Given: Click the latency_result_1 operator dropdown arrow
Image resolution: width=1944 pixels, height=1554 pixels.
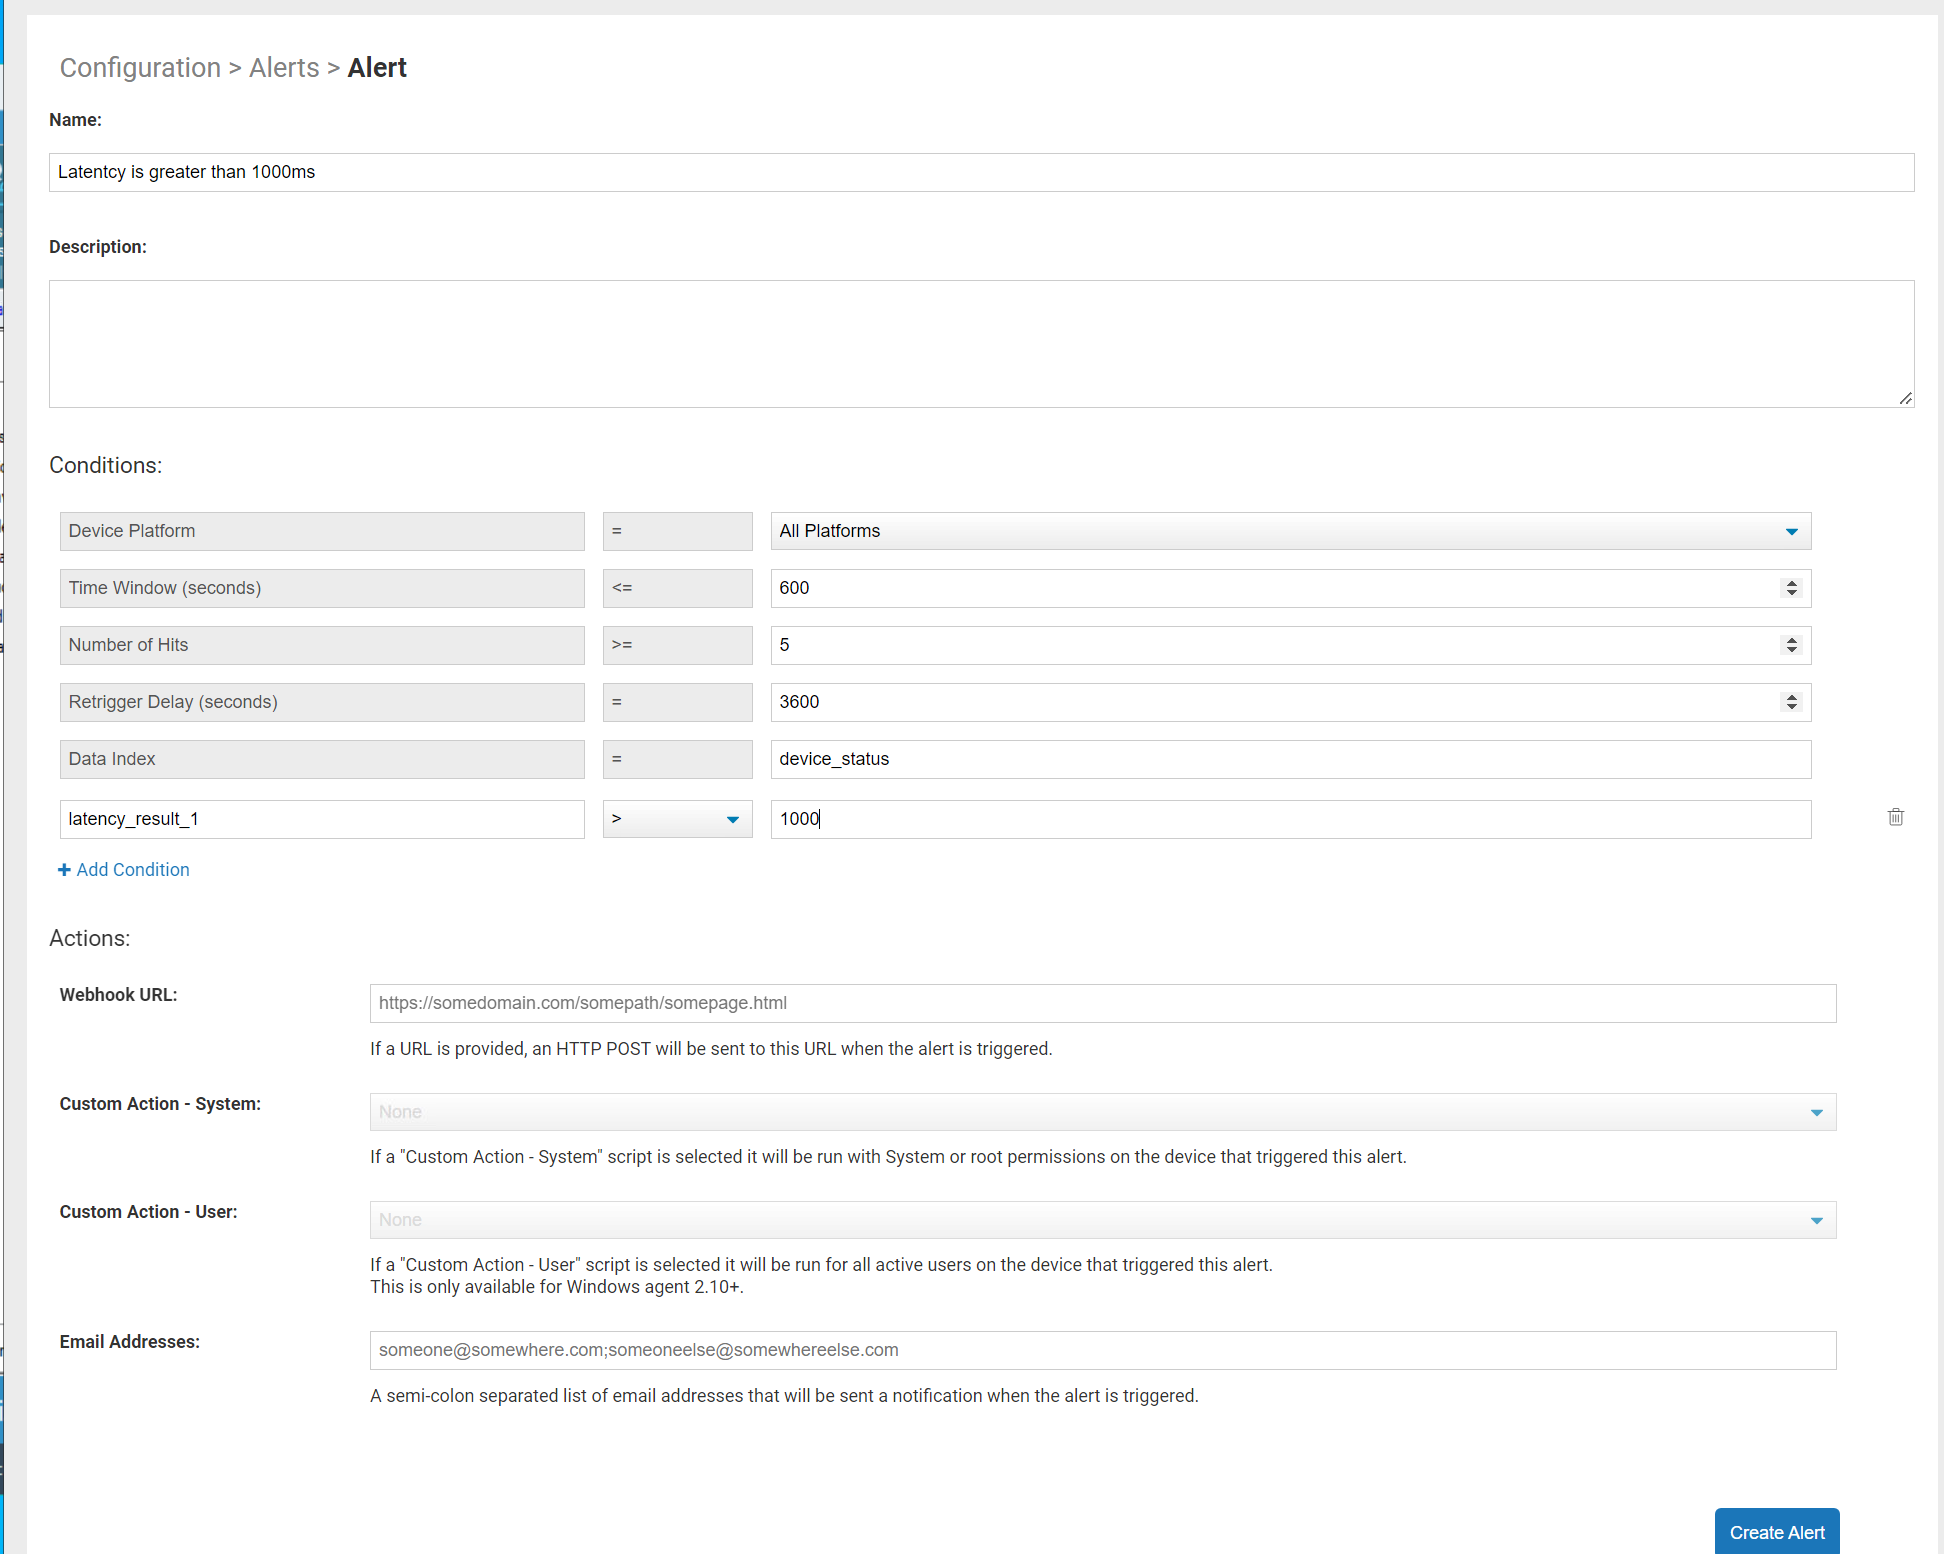Looking at the screenshot, I should [x=731, y=818].
